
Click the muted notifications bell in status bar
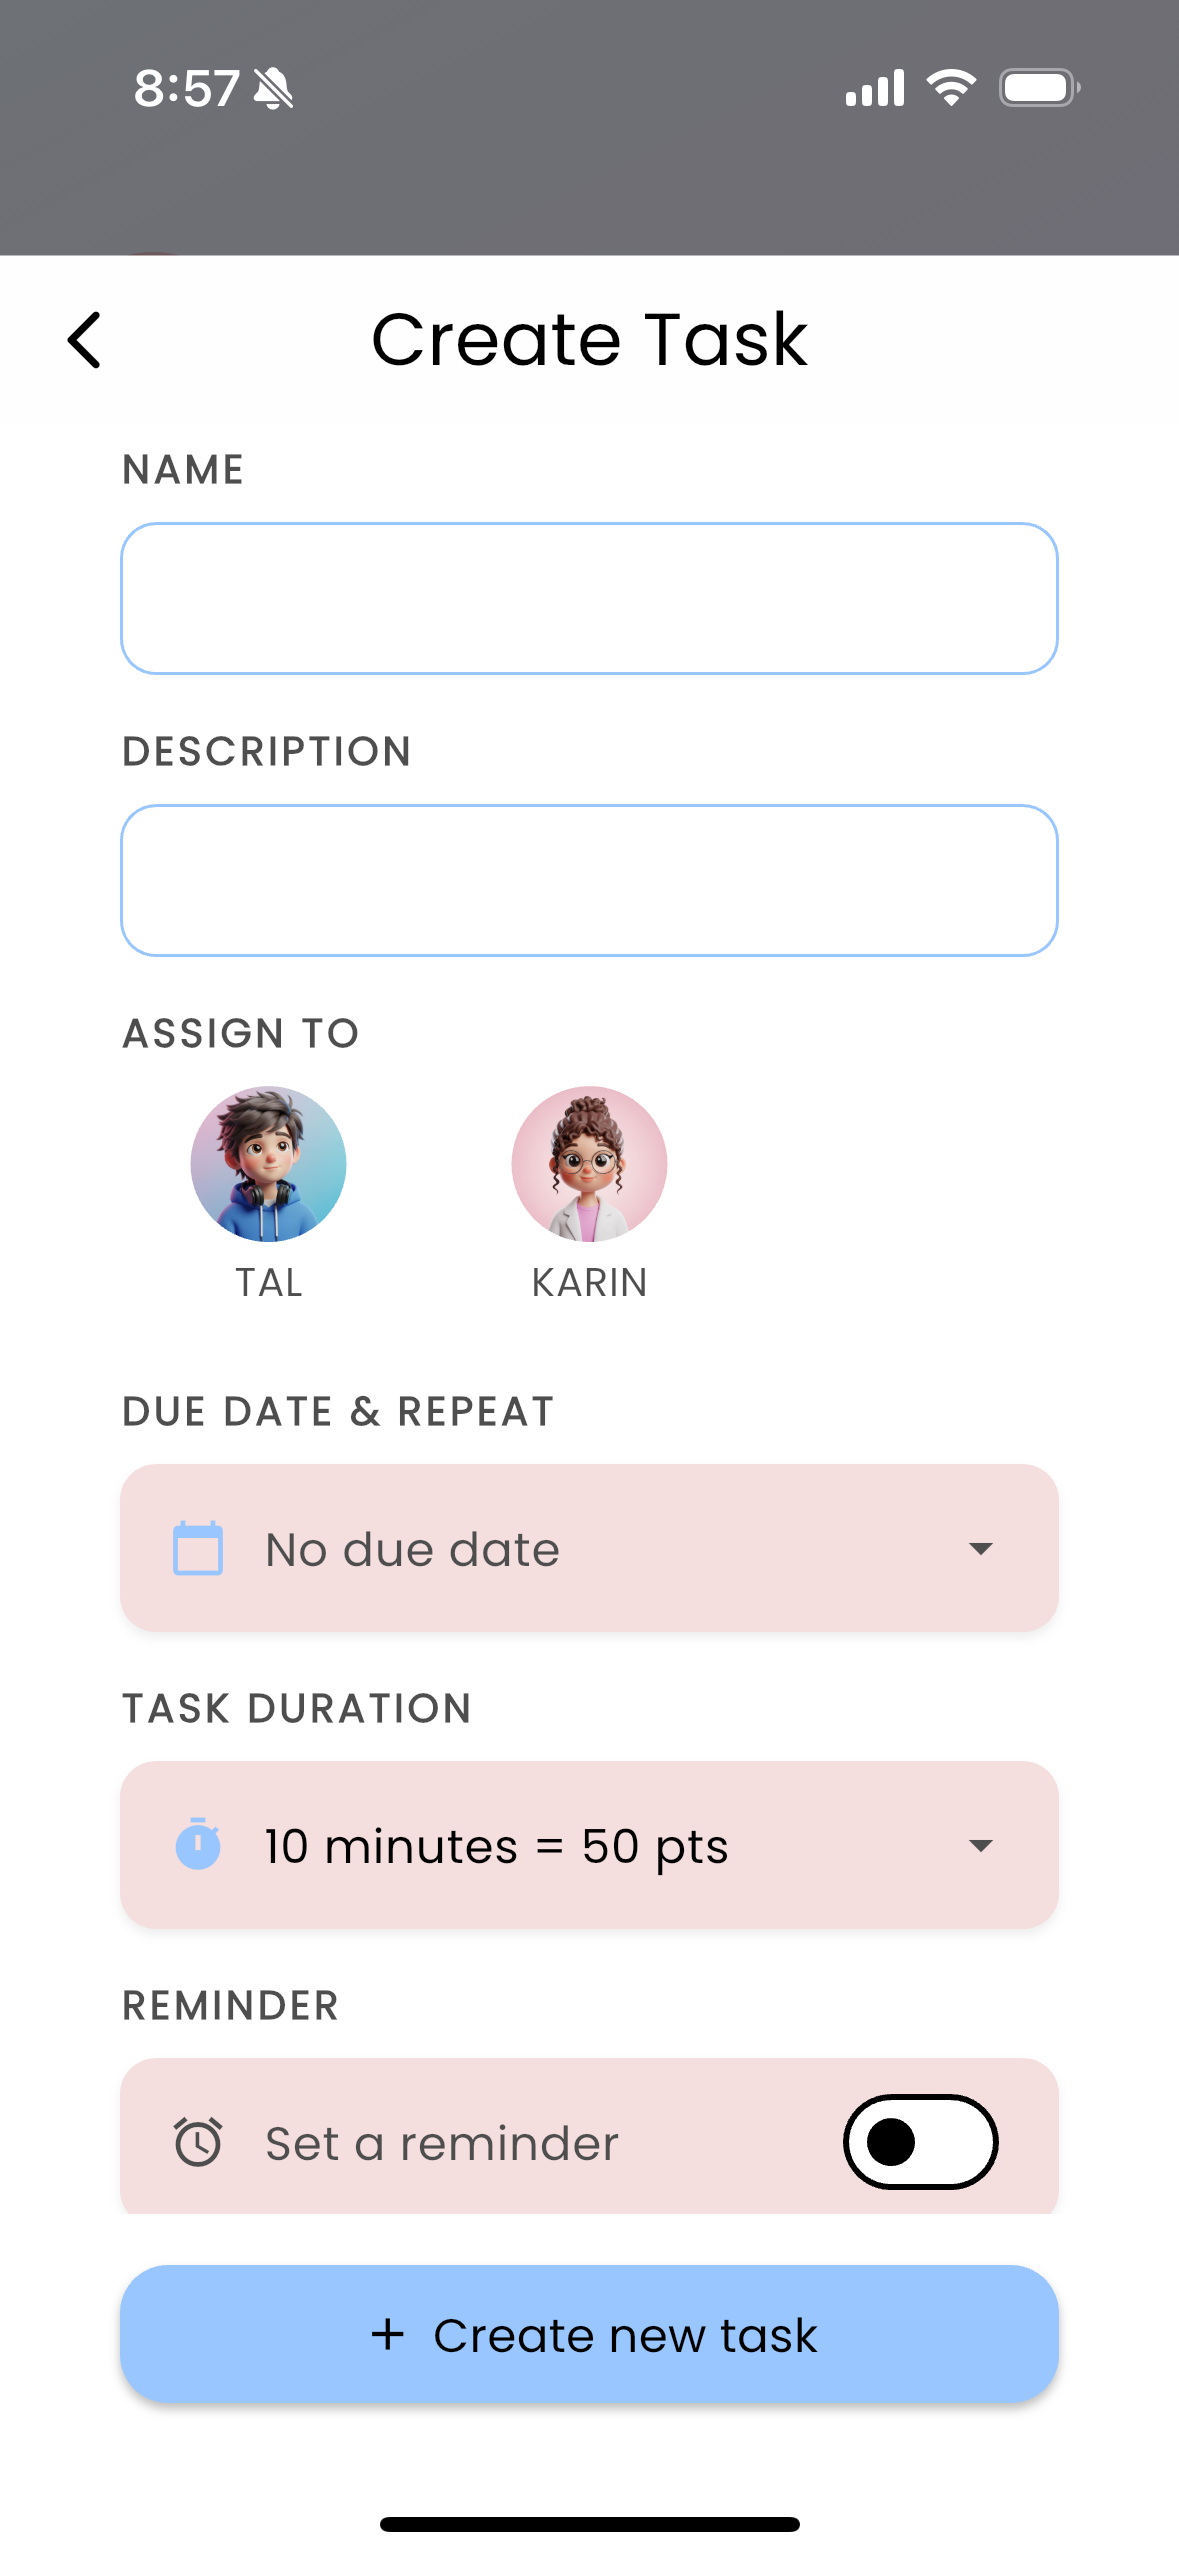[271, 87]
